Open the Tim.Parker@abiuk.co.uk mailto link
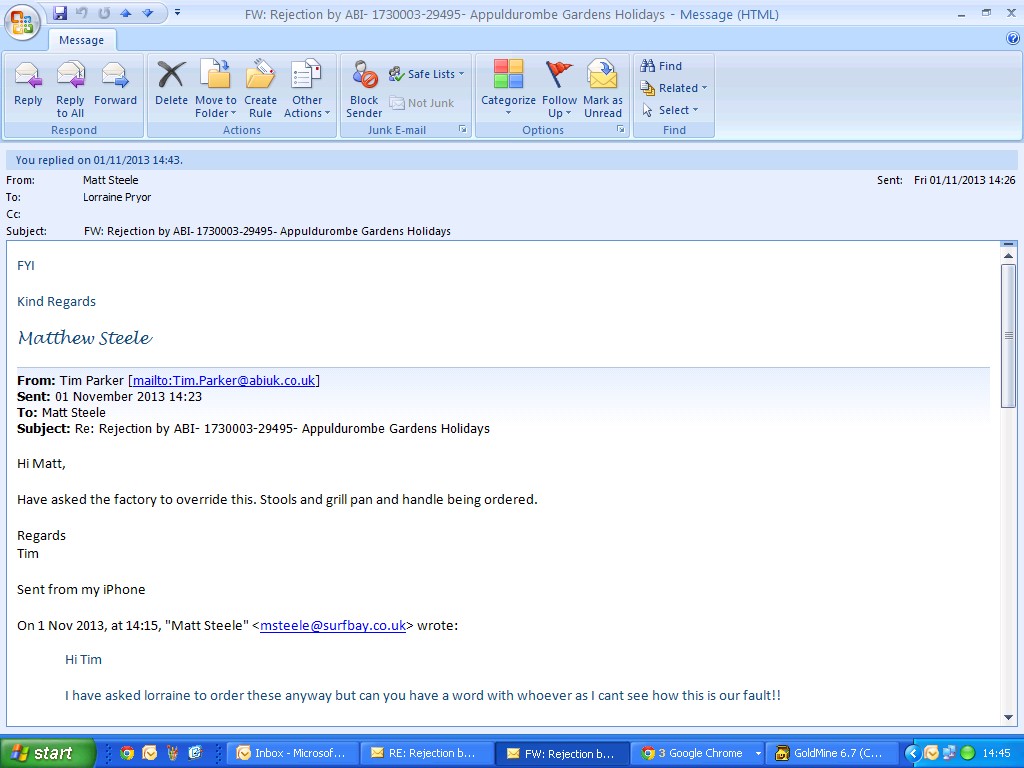The height and width of the screenshot is (768, 1024). tap(224, 380)
